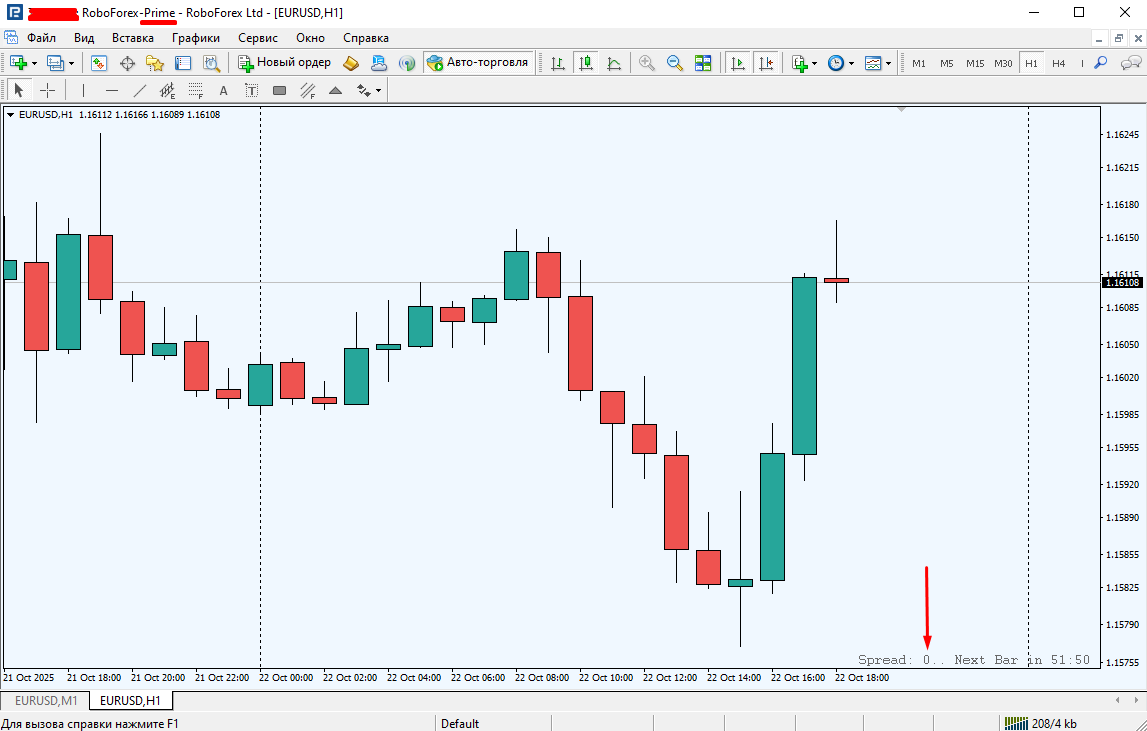Screen dimensions: 1147x731
Task: Open the indicators list dropdown
Action: pos(814,62)
